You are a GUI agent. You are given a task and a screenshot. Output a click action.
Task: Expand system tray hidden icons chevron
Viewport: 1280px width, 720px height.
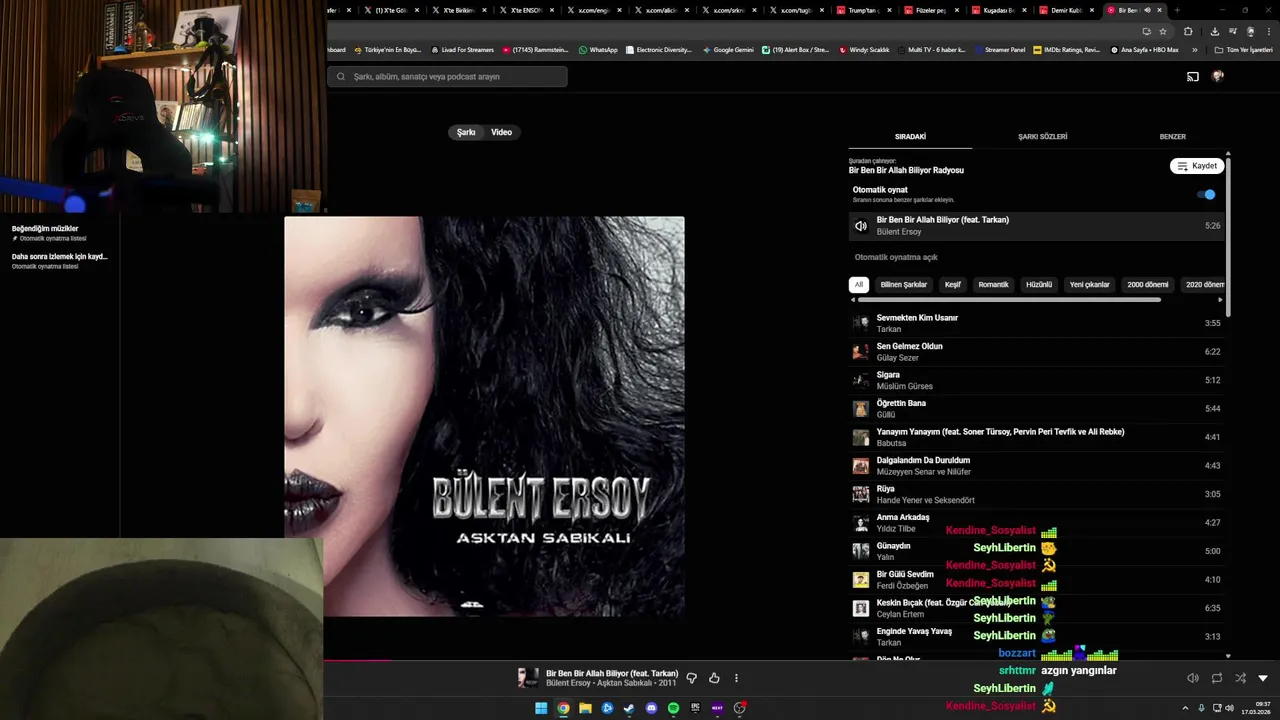pos(1186,708)
